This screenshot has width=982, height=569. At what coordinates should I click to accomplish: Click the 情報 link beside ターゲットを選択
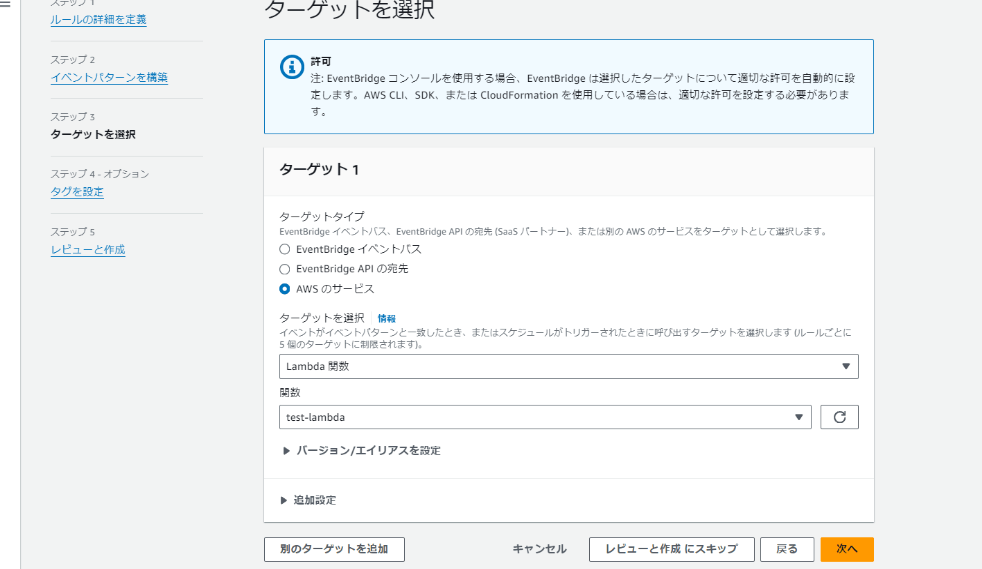tap(386, 319)
